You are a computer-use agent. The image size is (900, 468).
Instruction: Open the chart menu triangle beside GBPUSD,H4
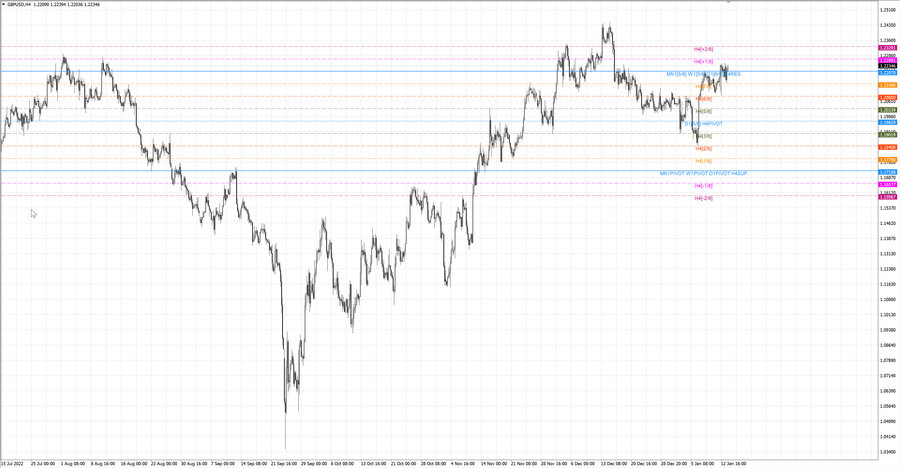(3, 4)
